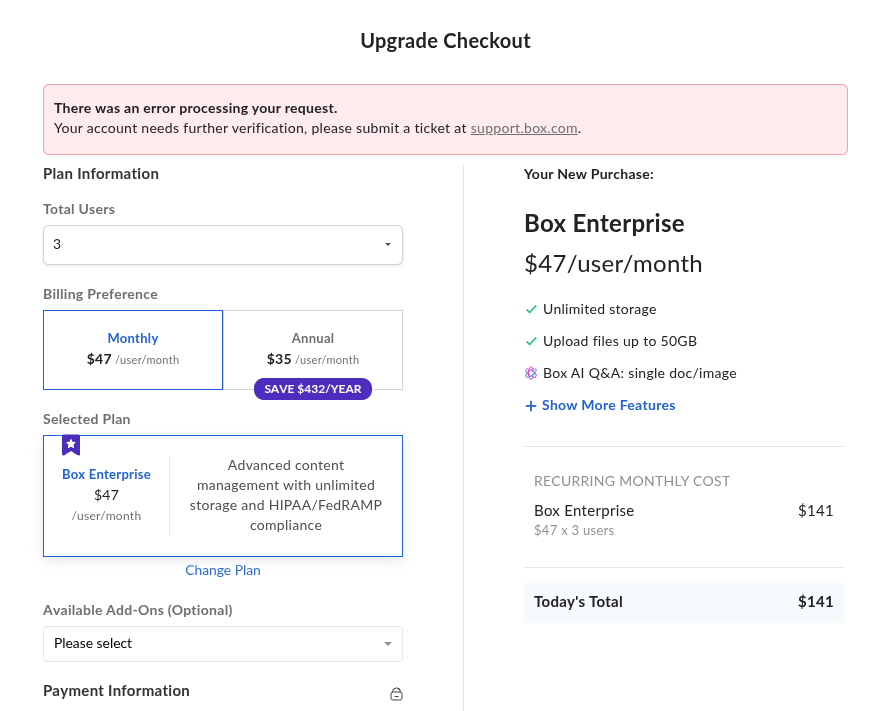Image resolution: width=886 pixels, height=711 pixels.
Task: Click the error message headline text
Action: [196, 108]
